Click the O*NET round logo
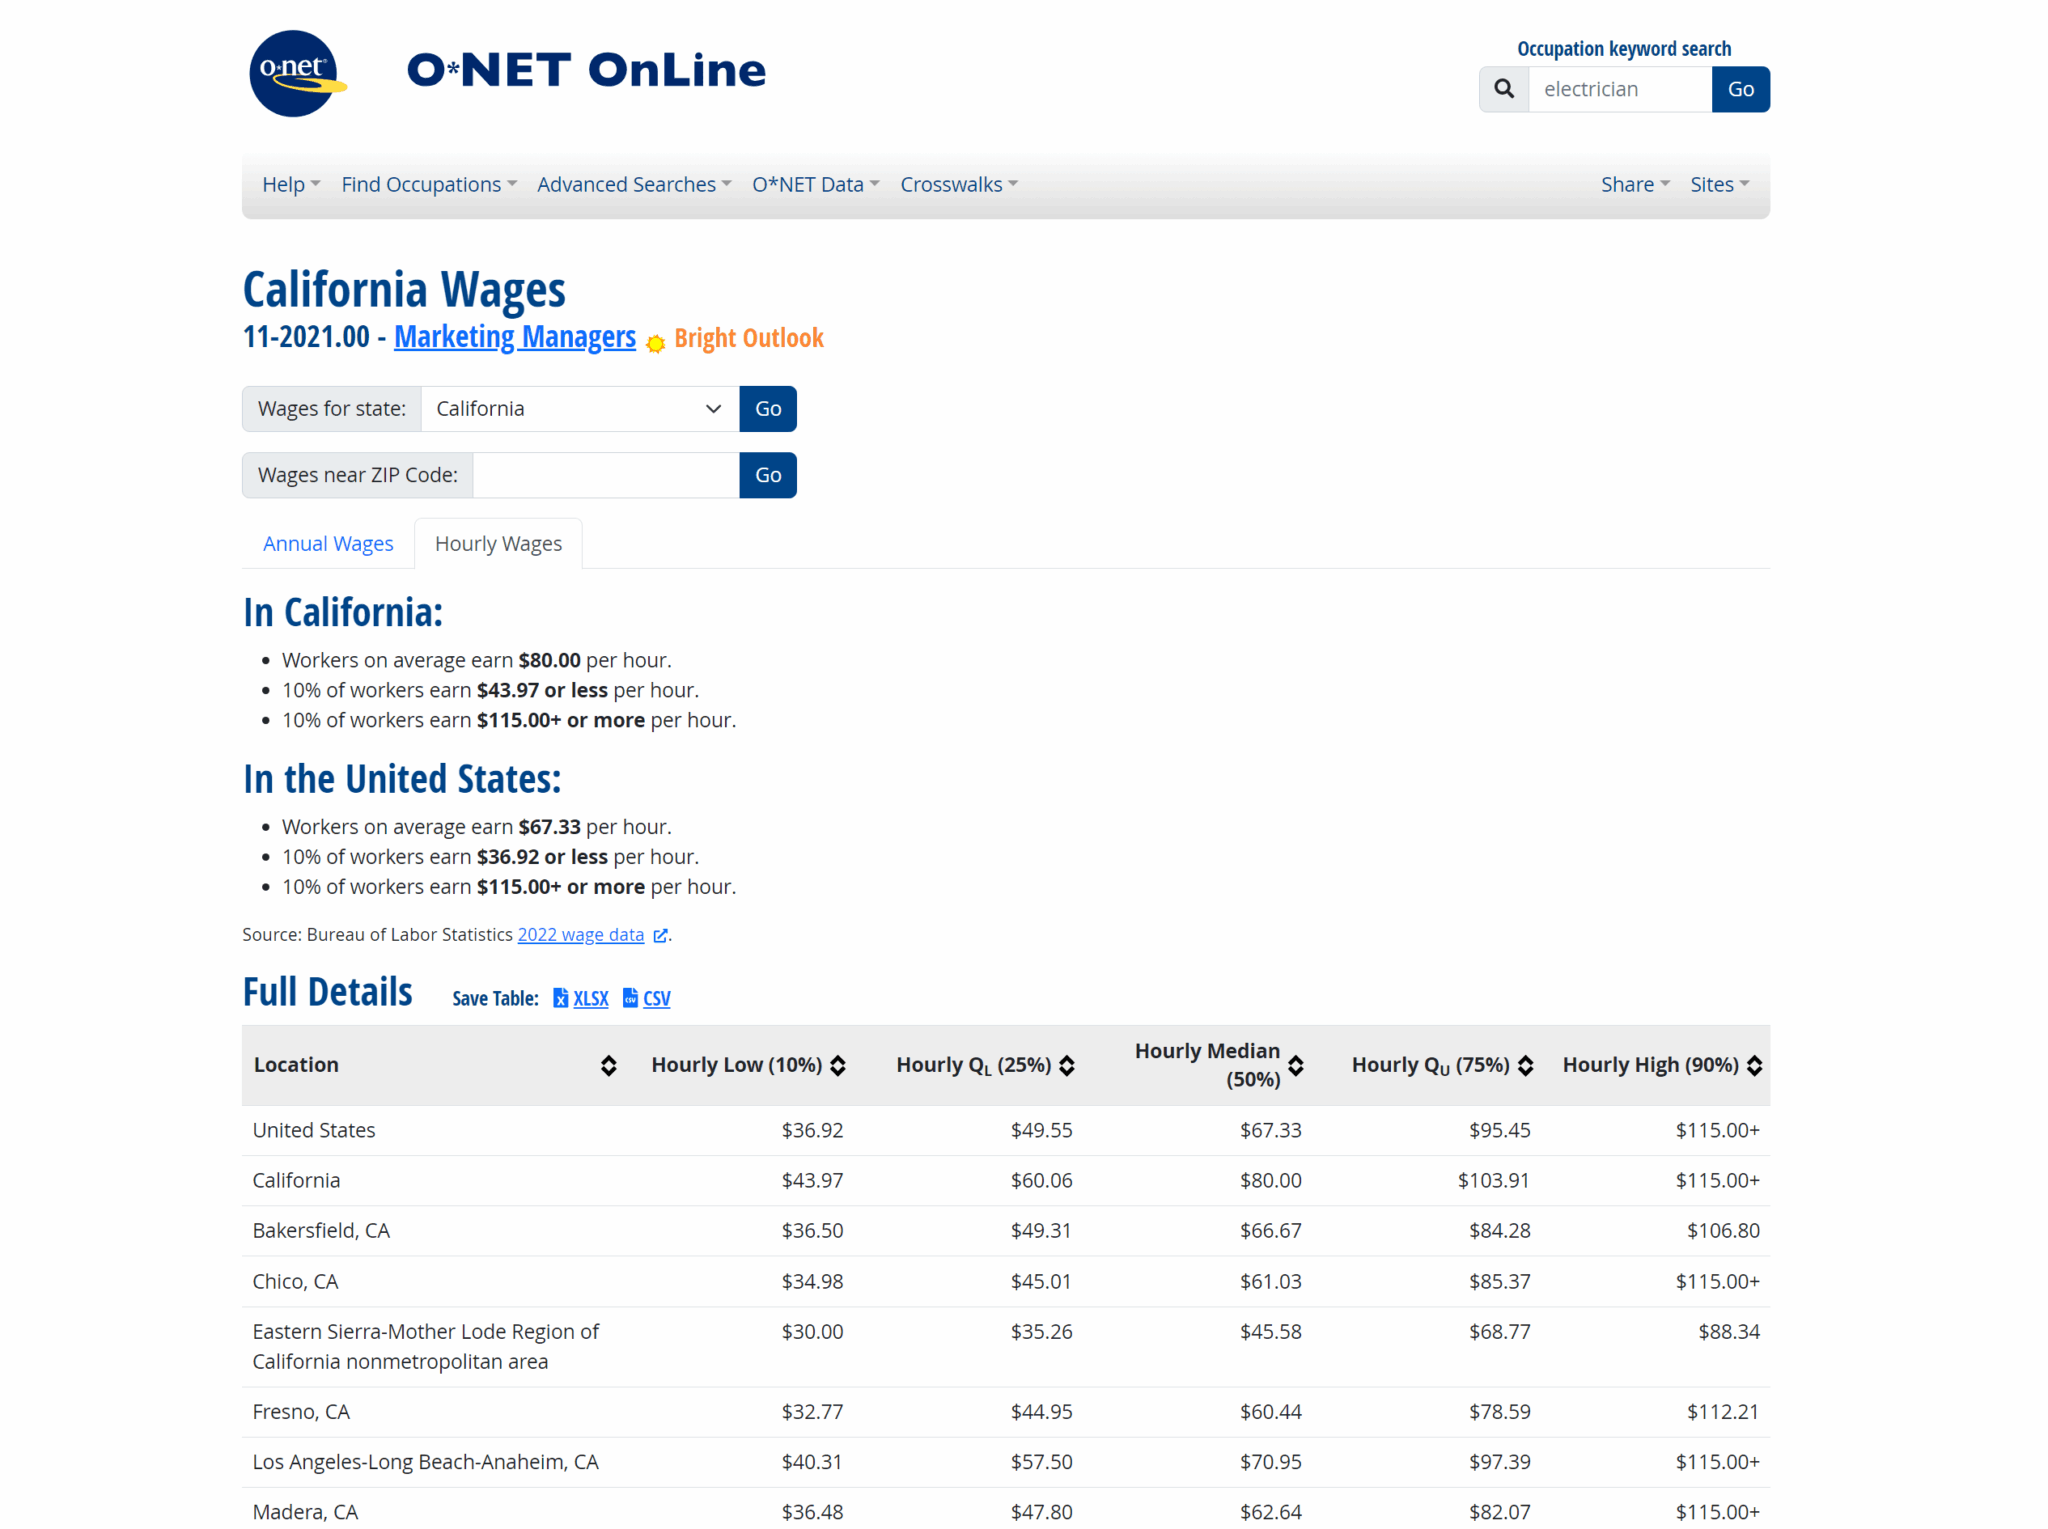The height and width of the screenshot is (1529, 2048). click(x=296, y=74)
